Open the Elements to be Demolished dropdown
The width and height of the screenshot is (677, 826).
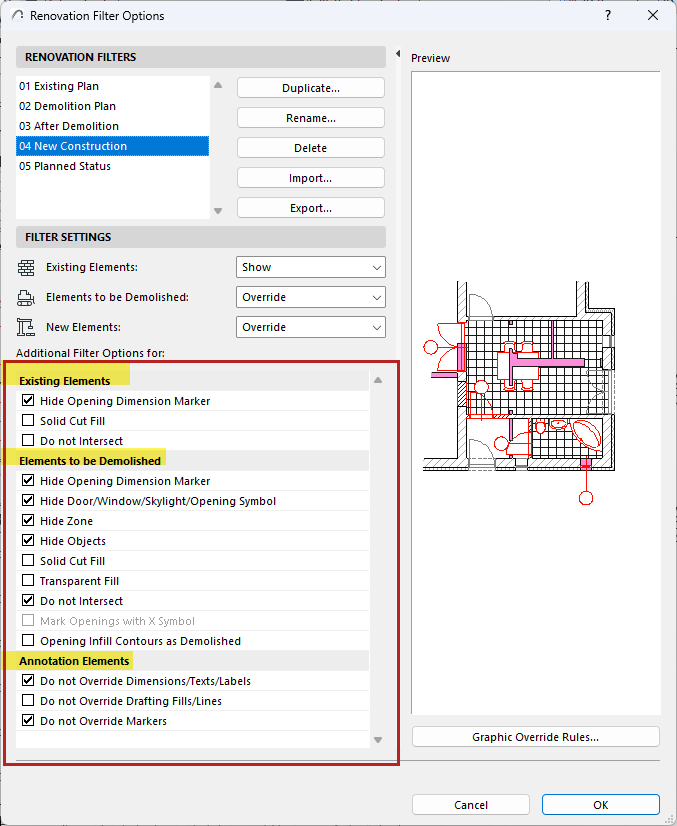pyautogui.click(x=311, y=297)
